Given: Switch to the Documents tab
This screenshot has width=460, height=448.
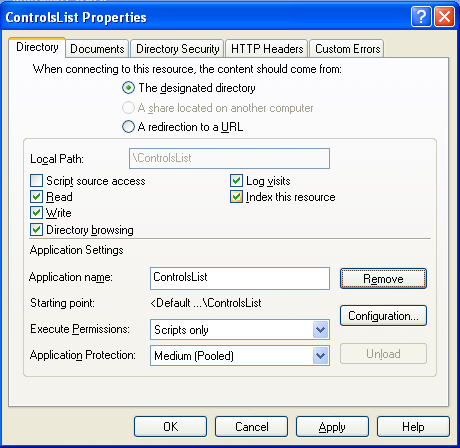Looking at the screenshot, I should pyautogui.click(x=97, y=49).
